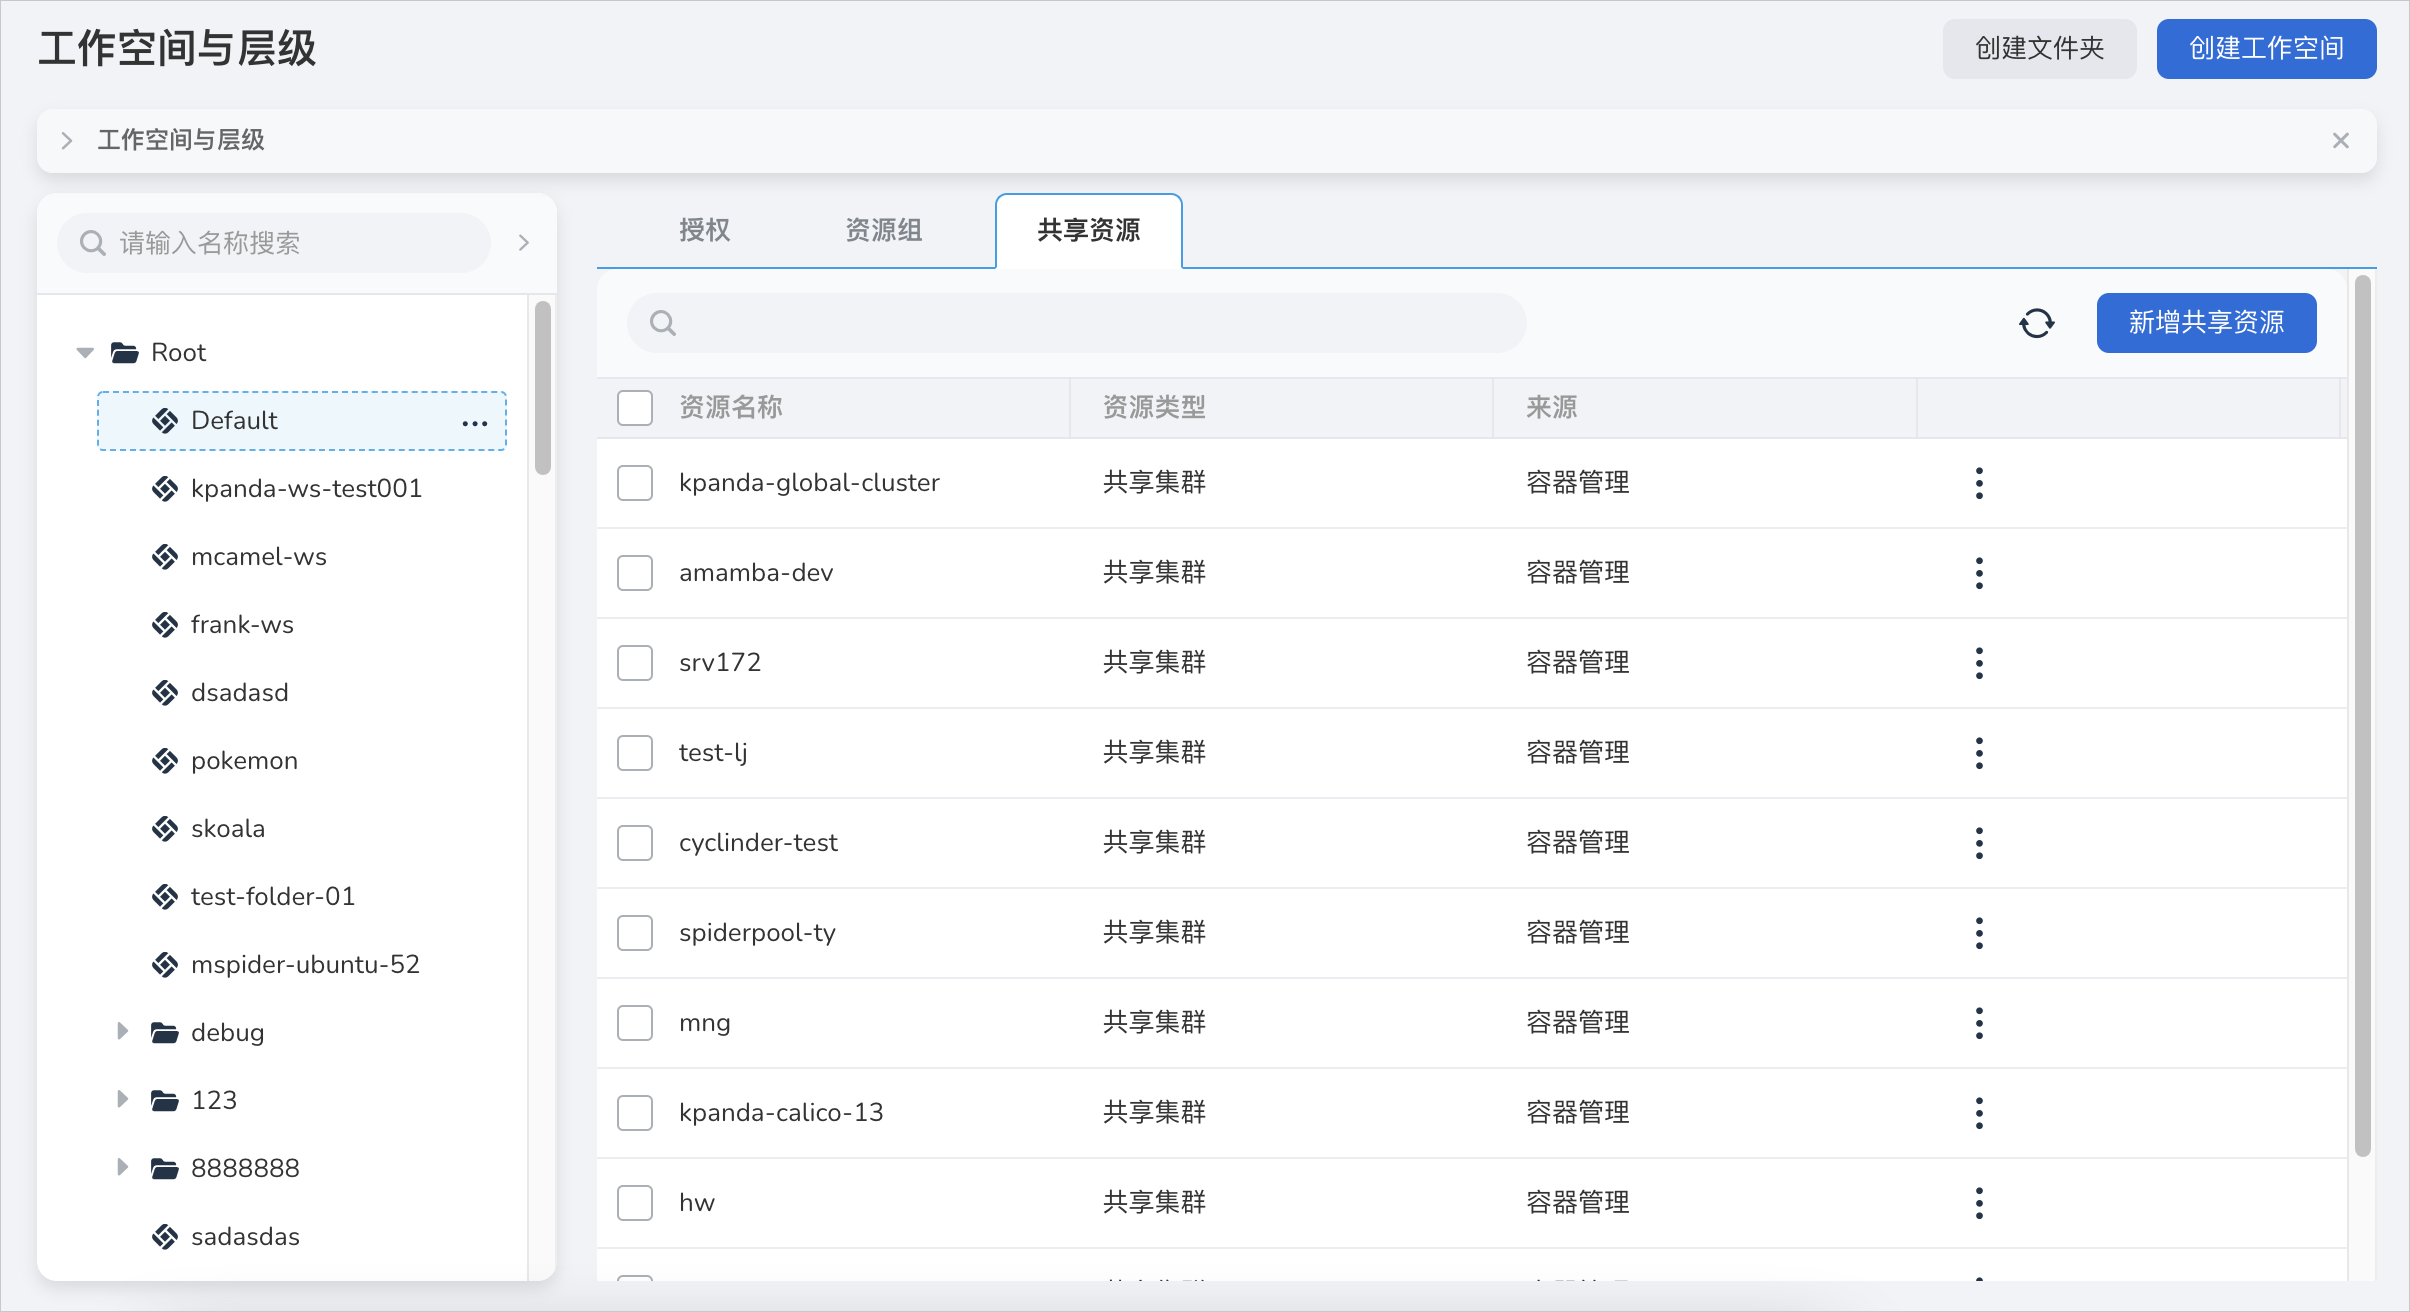Close the 工作空间与层级 info banner
Viewport: 2410px width, 1312px height.
2341,141
